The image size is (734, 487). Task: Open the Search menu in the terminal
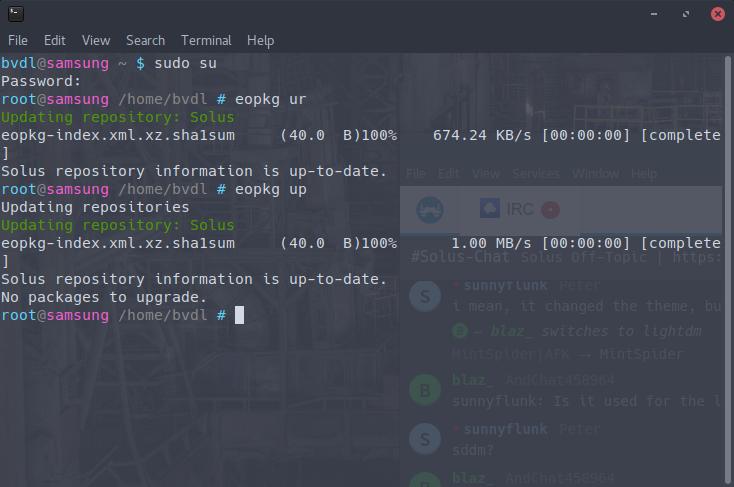146,41
